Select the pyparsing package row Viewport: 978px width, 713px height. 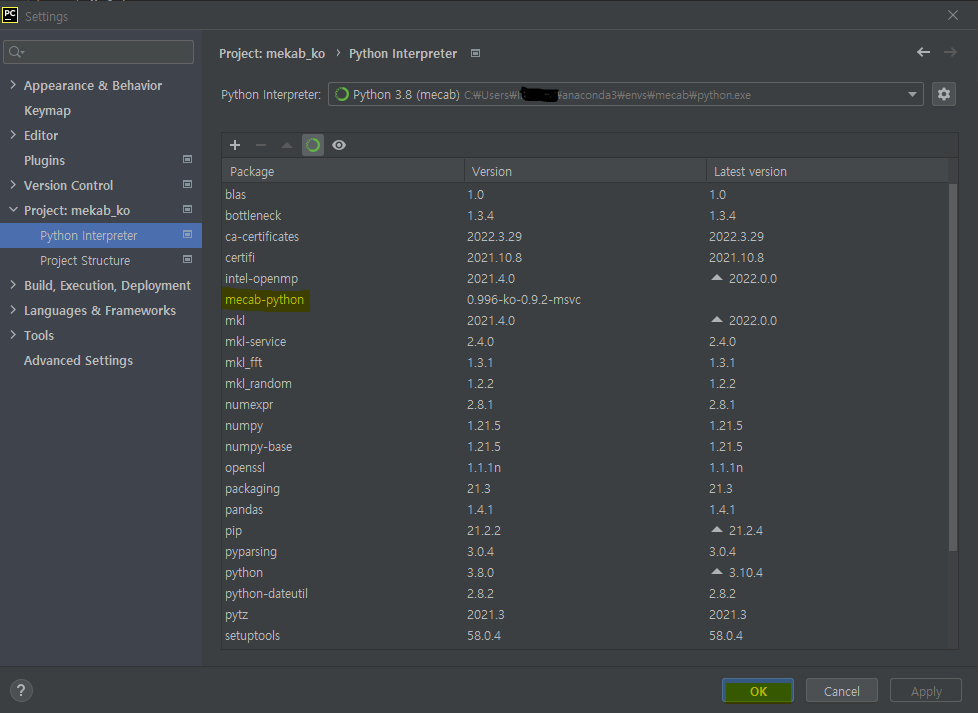pos(585,551)
